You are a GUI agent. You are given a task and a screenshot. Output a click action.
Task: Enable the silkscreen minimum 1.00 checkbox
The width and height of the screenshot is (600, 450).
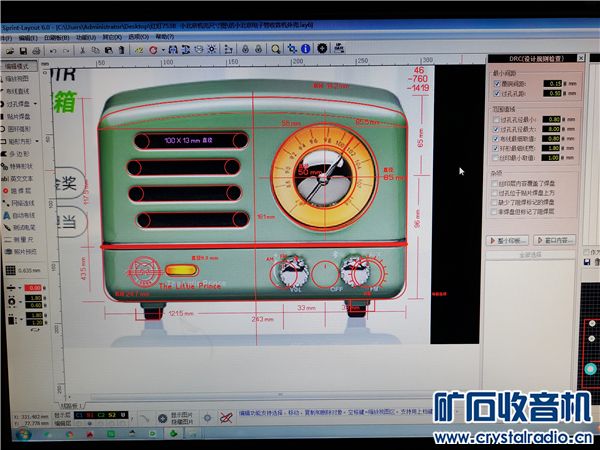tap(496, 158)
